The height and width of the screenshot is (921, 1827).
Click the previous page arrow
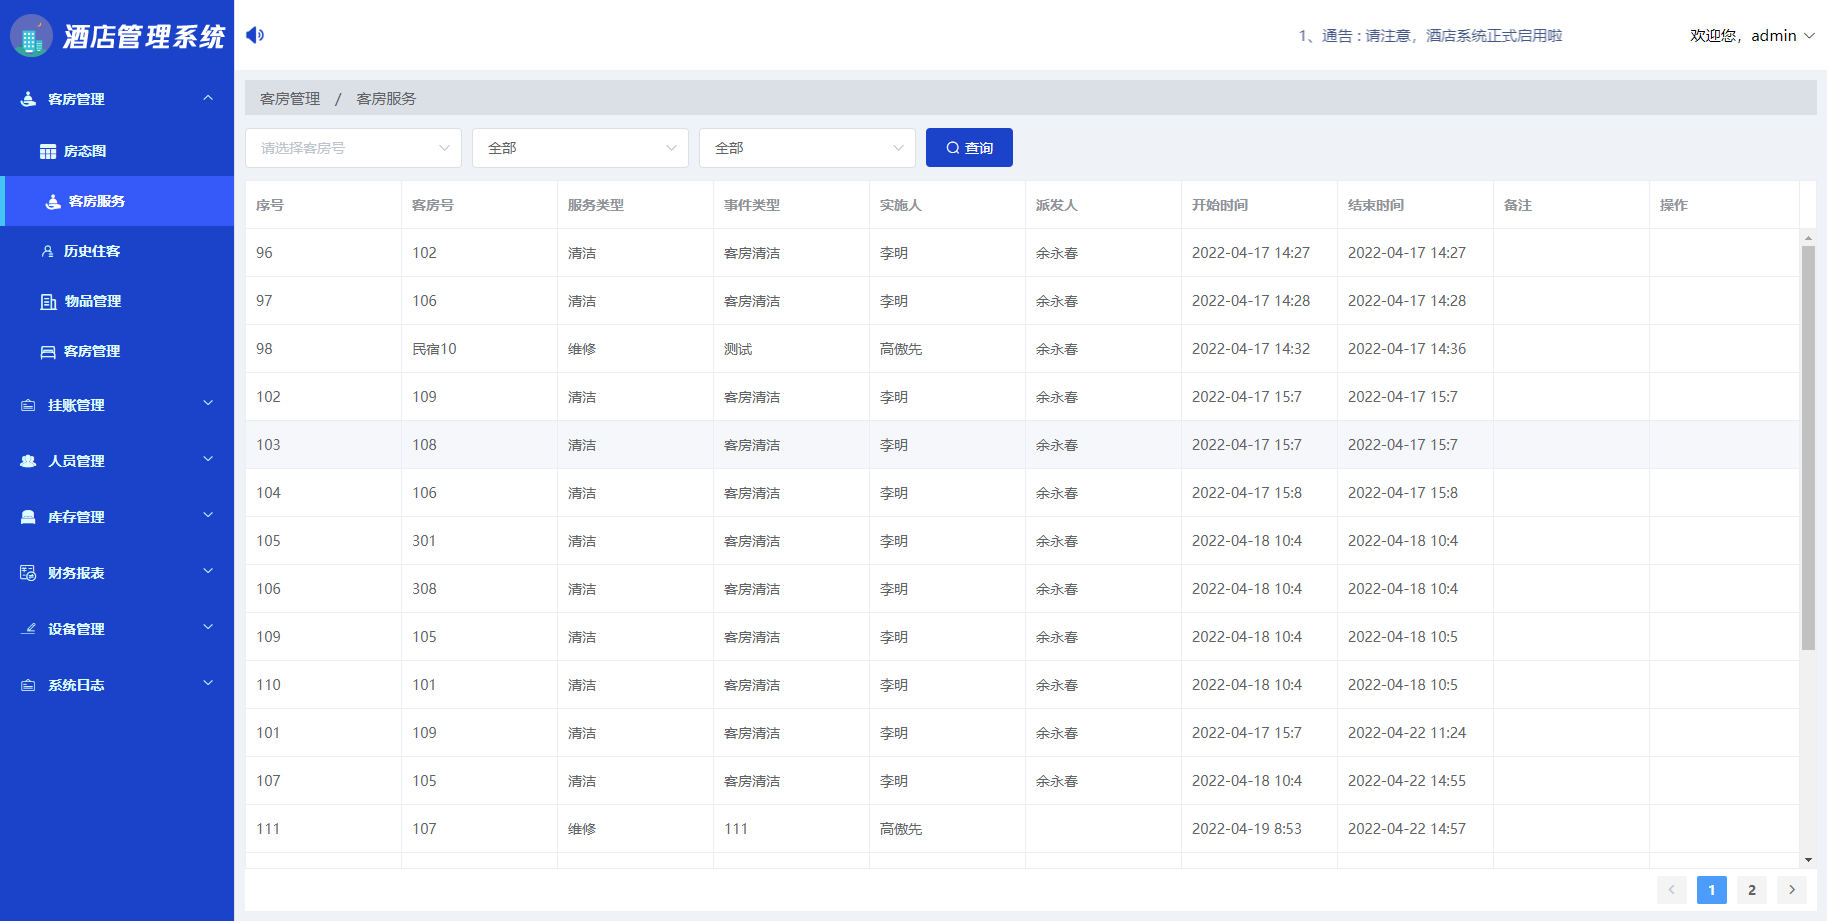click(1671, 890)
